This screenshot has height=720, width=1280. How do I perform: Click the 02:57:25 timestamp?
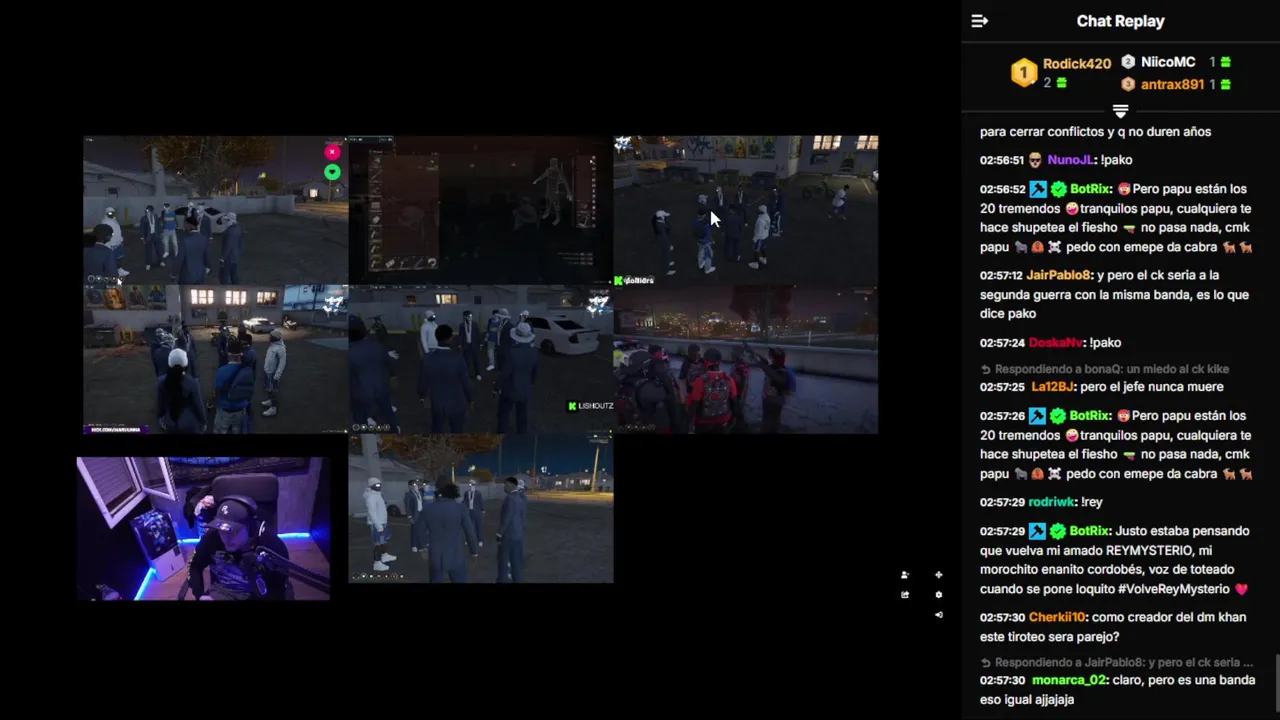click(1002, 387)
